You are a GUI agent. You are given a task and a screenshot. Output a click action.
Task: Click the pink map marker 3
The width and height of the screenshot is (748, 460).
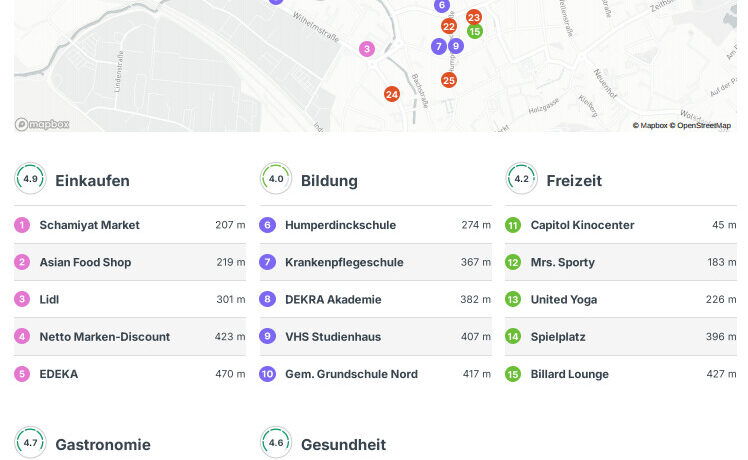(x=367, y=49)
